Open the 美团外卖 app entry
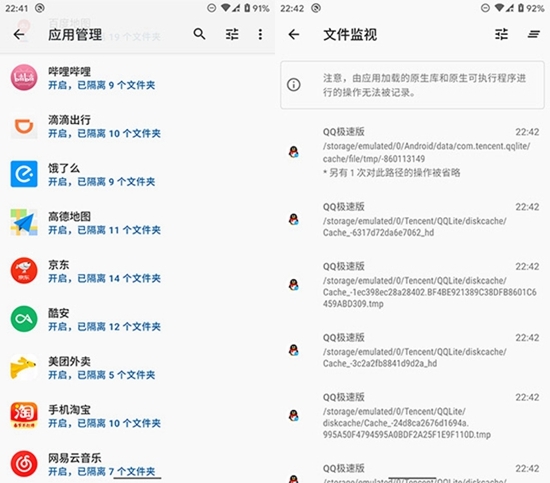 (138, 367)
